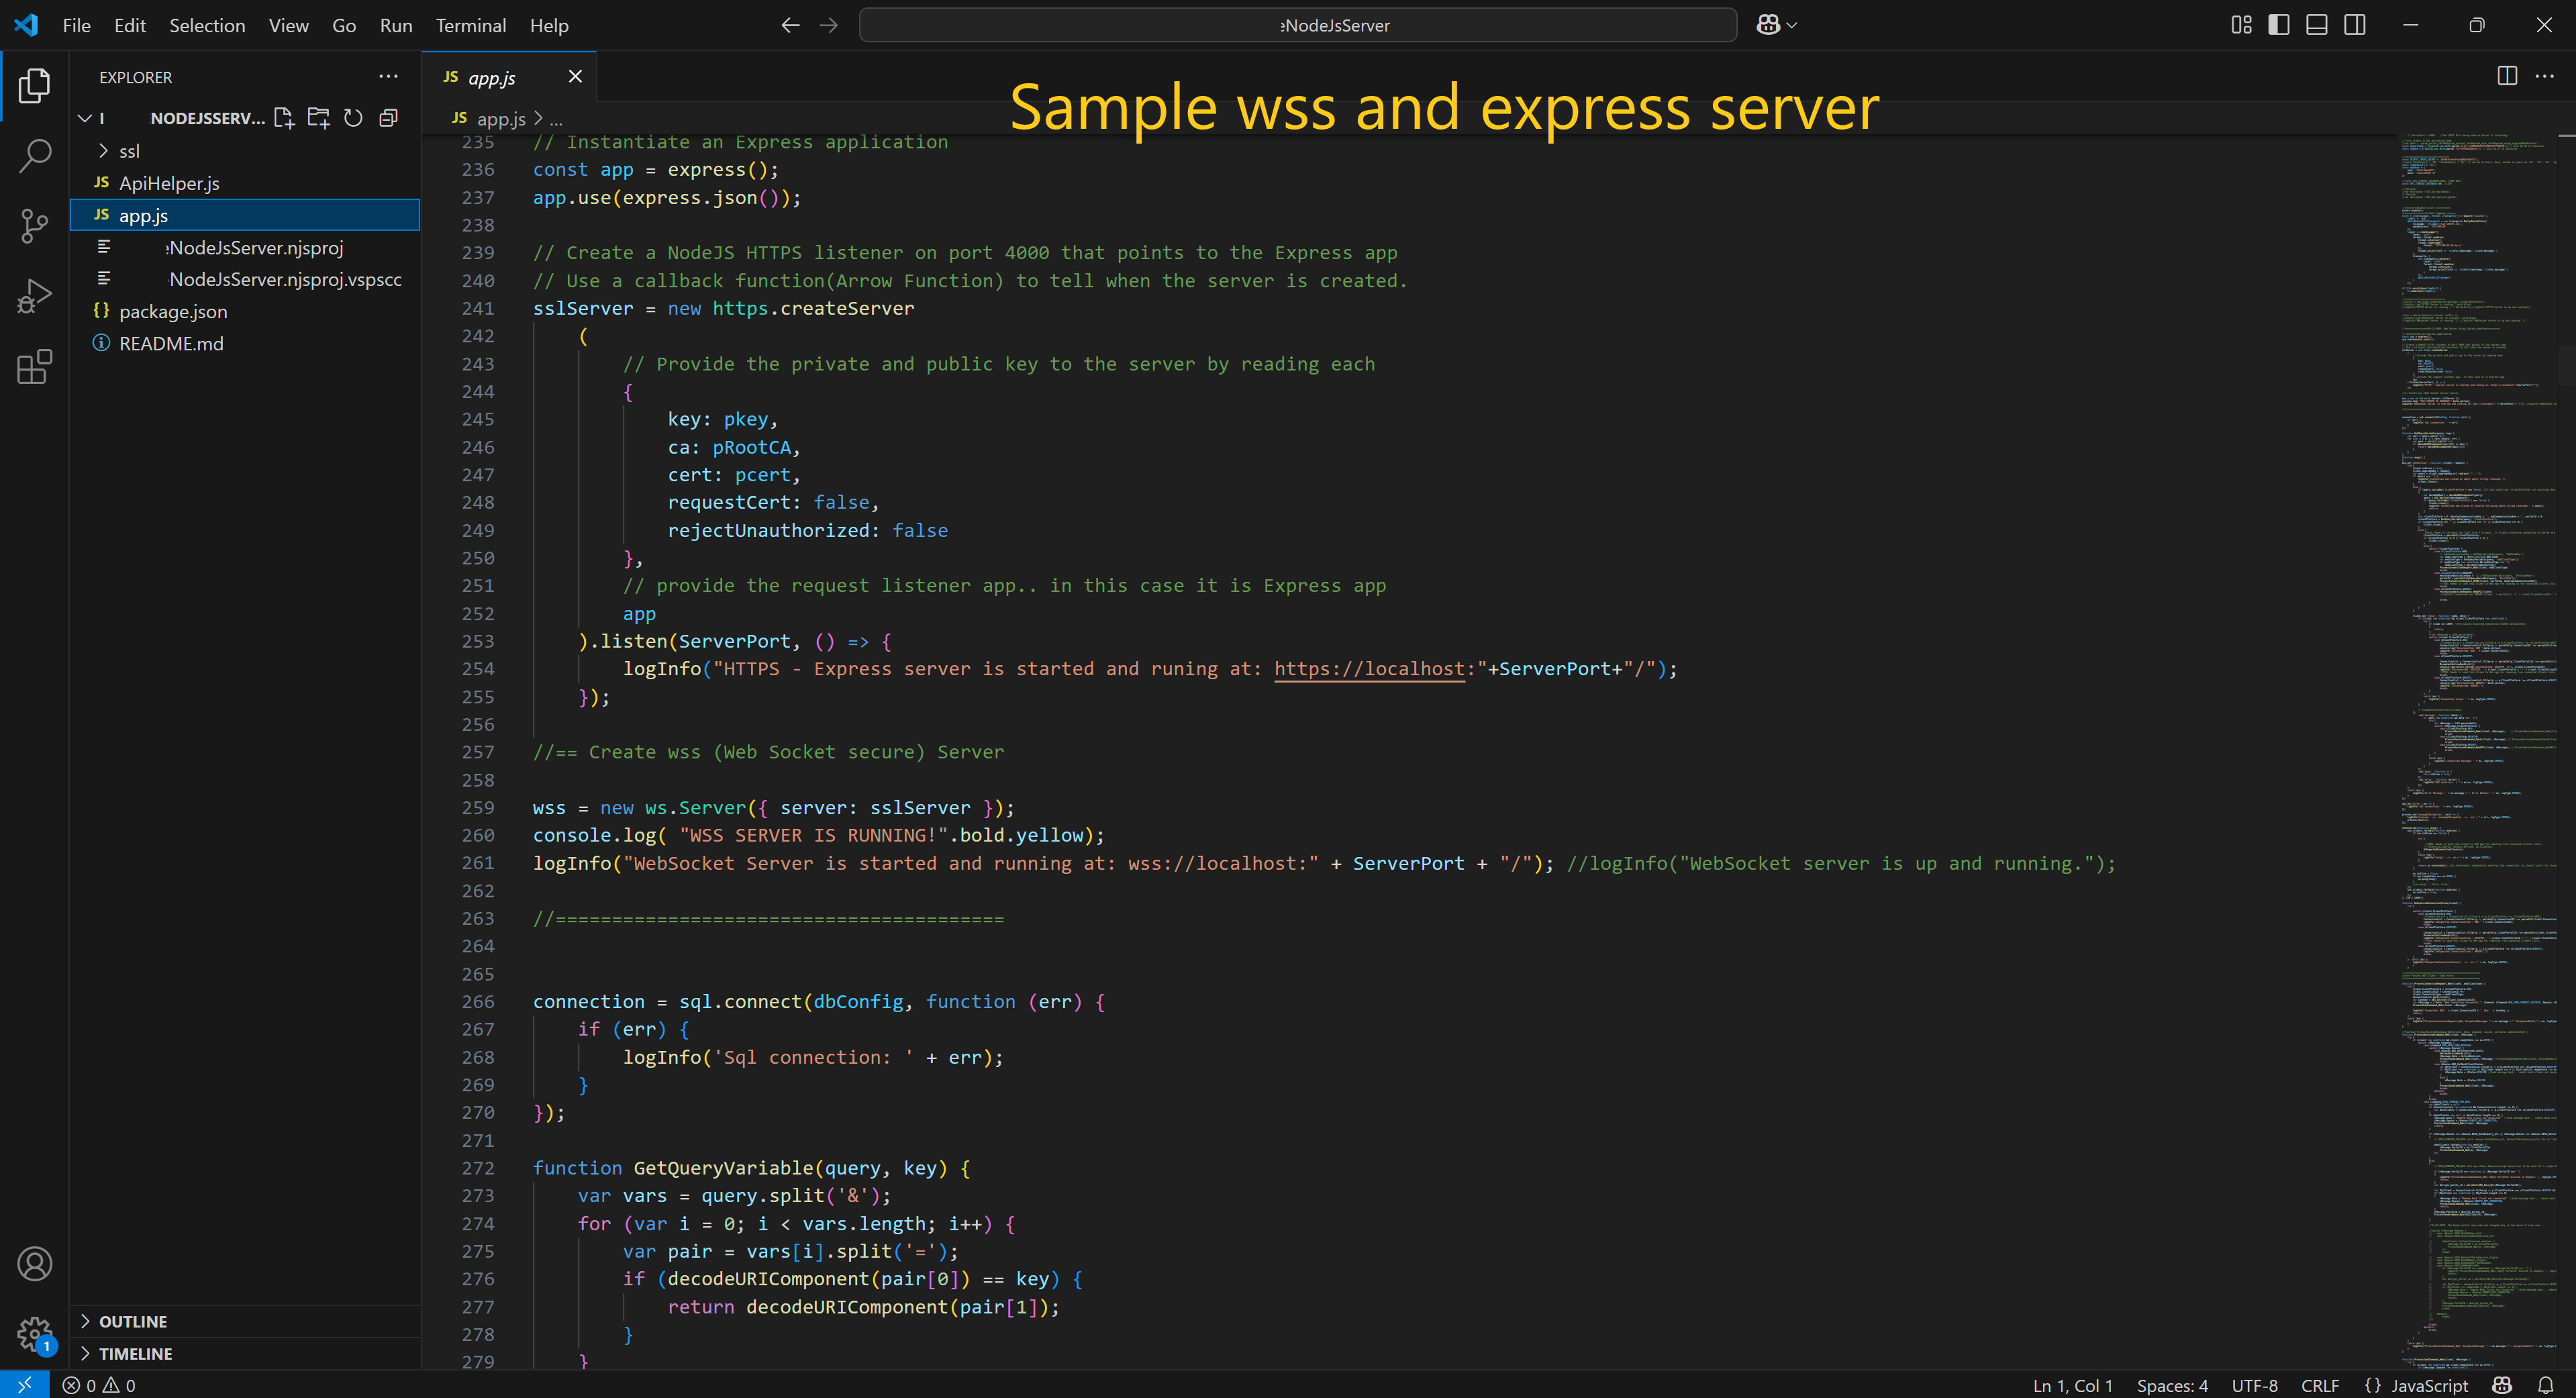Split the editor to the right

tap(2507, 76)
